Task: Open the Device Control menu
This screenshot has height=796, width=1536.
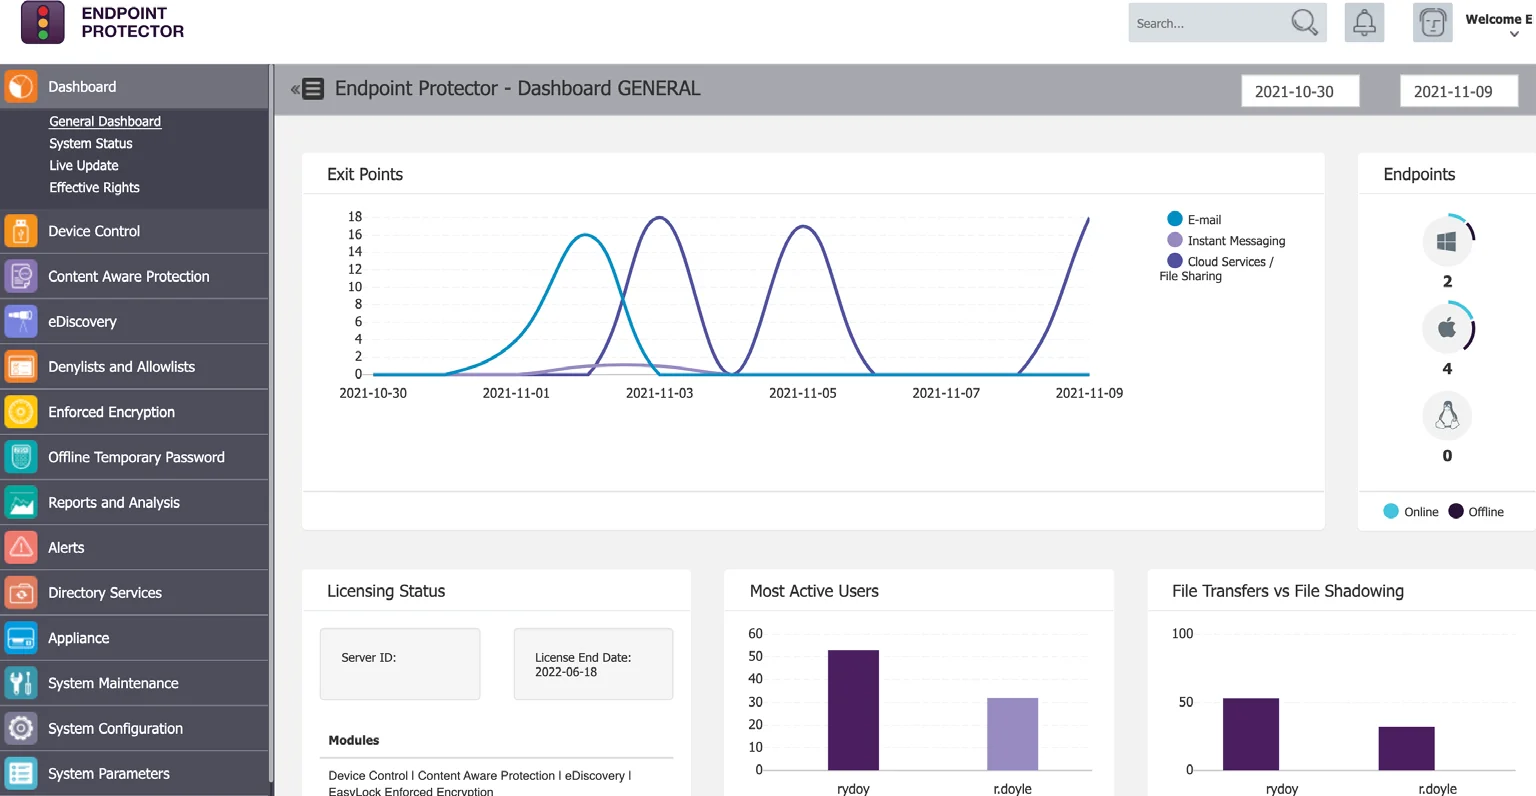Action: click(135, 231)
